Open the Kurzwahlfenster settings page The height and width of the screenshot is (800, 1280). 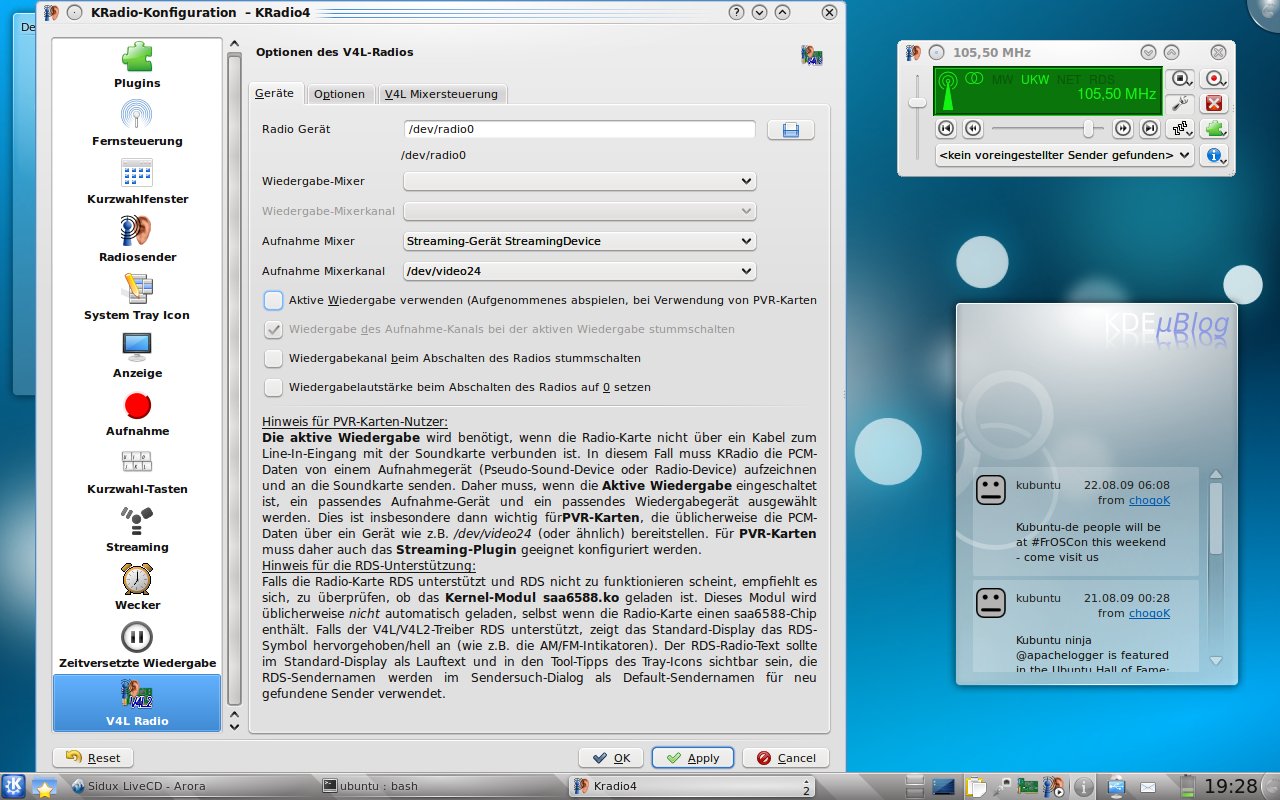[137, 182]
